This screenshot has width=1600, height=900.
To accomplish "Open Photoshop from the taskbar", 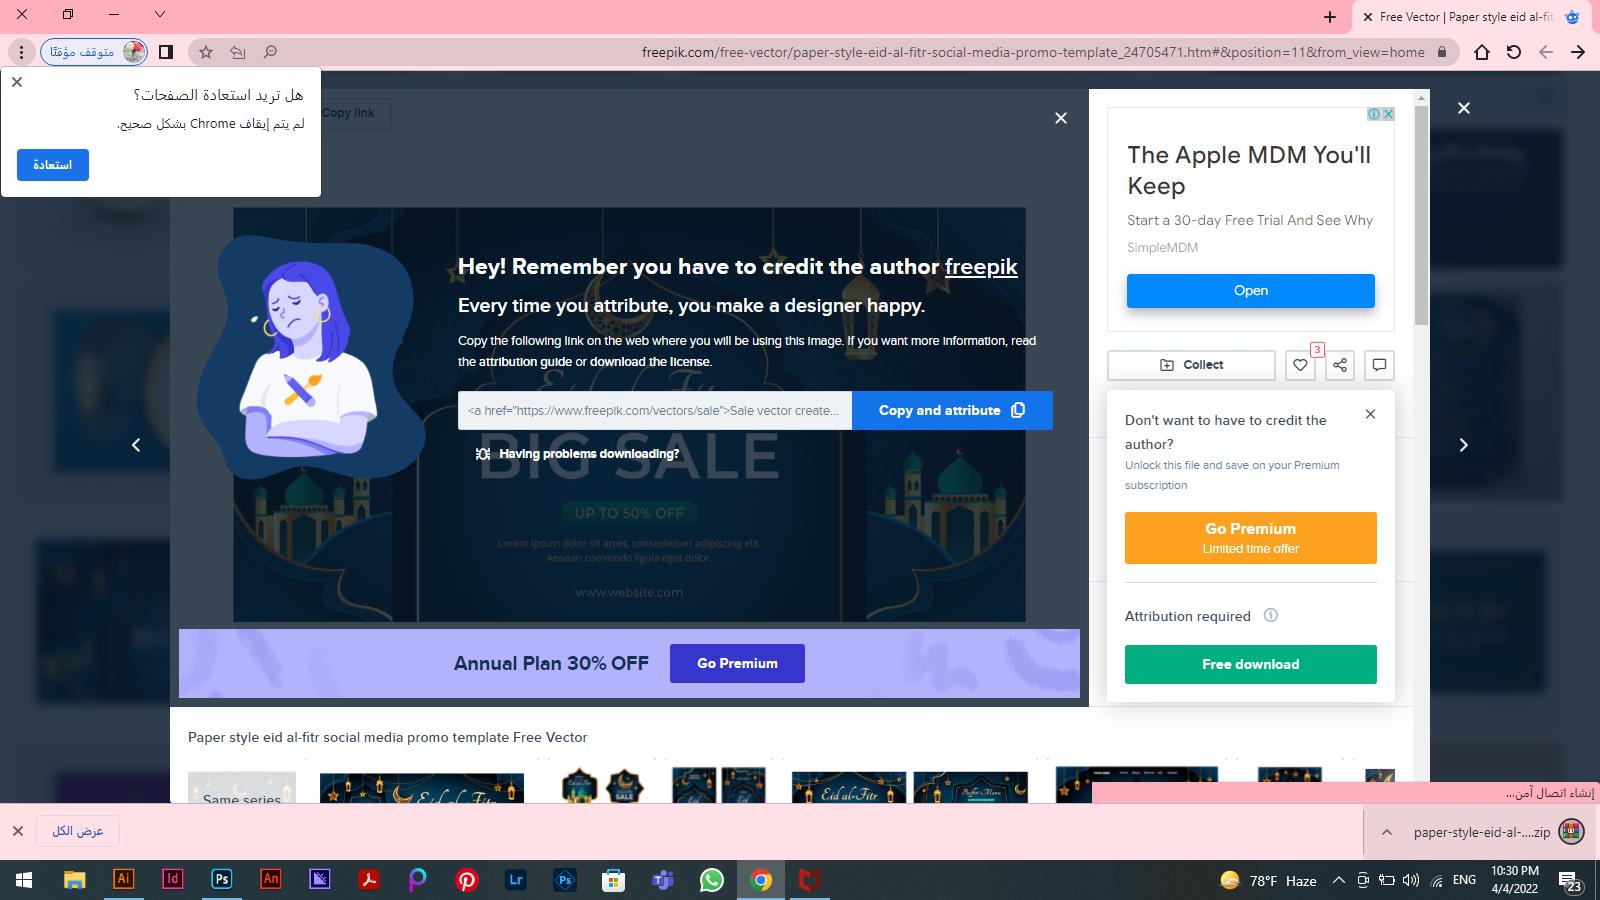I will click(x=222, y=880).
